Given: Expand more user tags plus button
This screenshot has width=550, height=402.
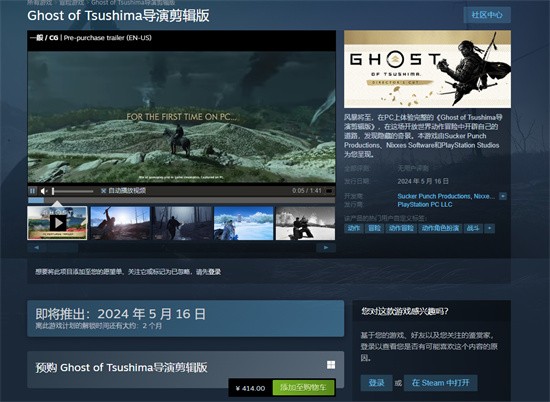Looking at the screenshot, I should [489, 228].
